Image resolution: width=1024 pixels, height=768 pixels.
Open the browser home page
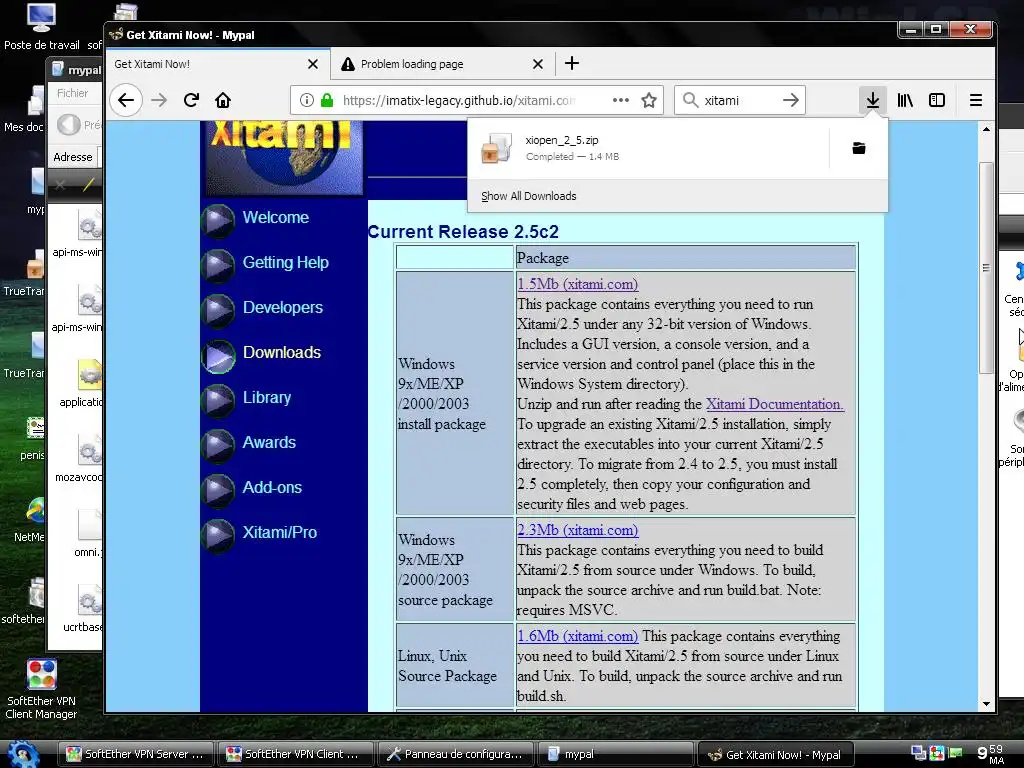223,100
